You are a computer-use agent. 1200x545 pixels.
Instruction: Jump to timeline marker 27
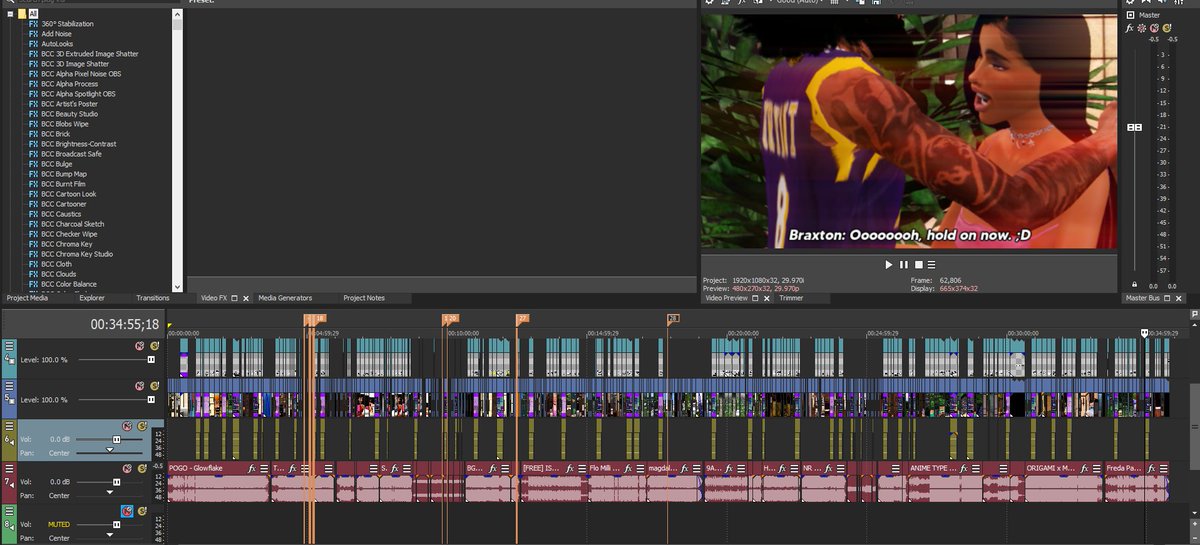[522, 318]
